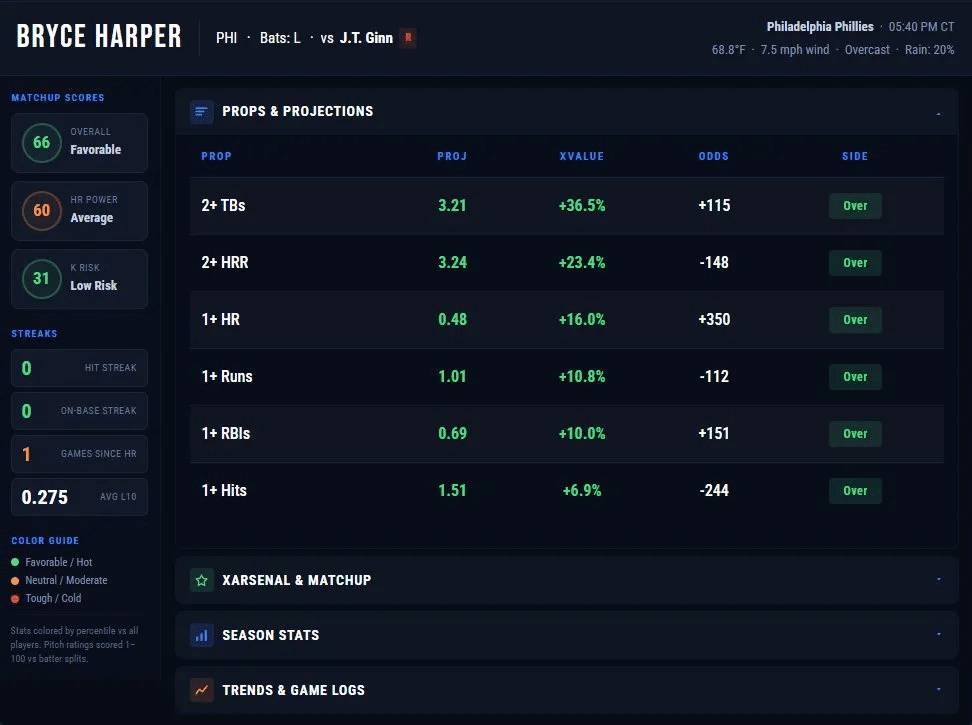This screenshot has width=972, height=725.
Task: Click the +36.5% xValue cell
Action: pyautogui.click(x=581, y=206)
